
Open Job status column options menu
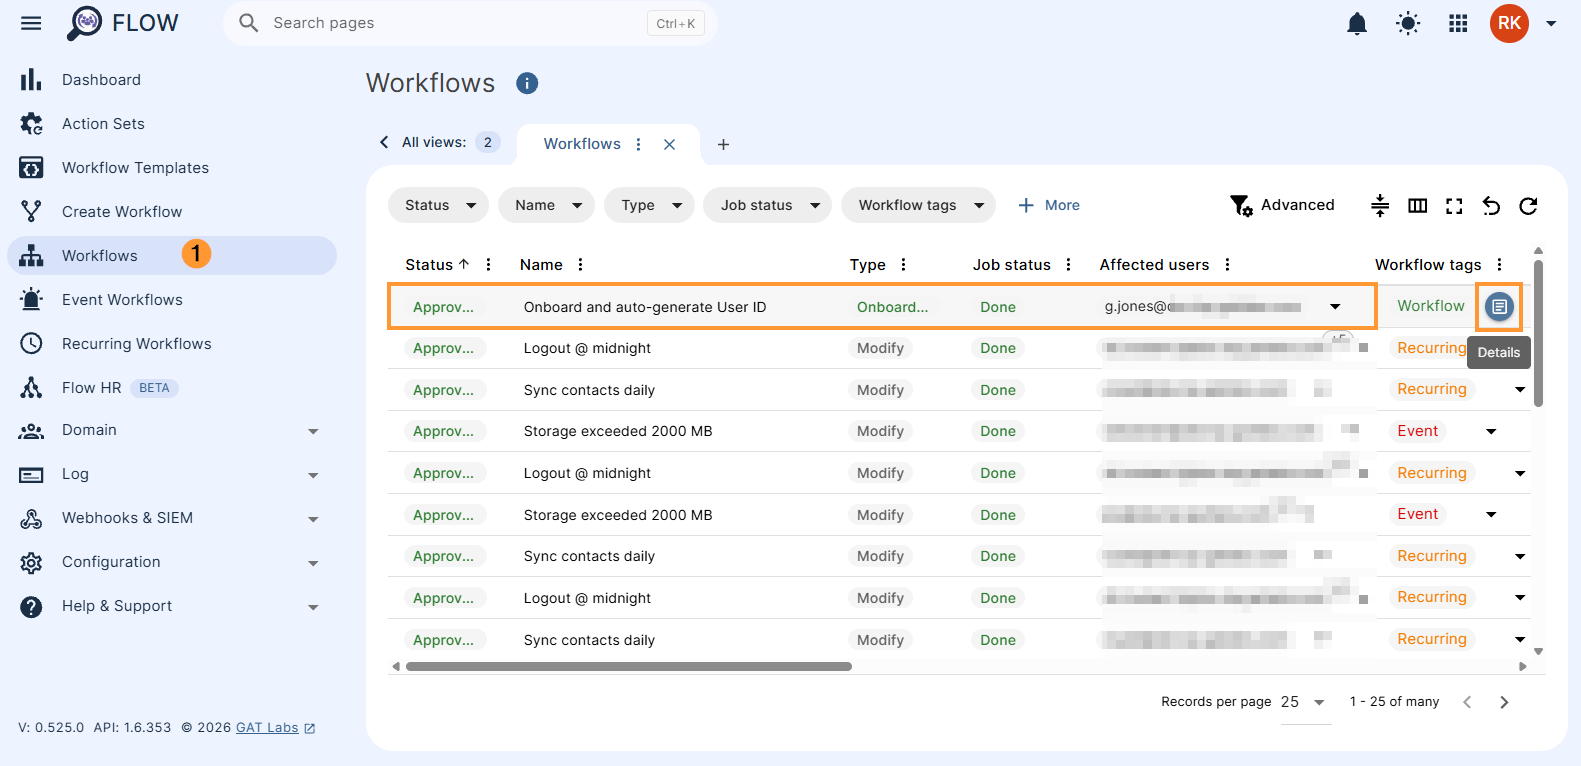coord(1068,265)
